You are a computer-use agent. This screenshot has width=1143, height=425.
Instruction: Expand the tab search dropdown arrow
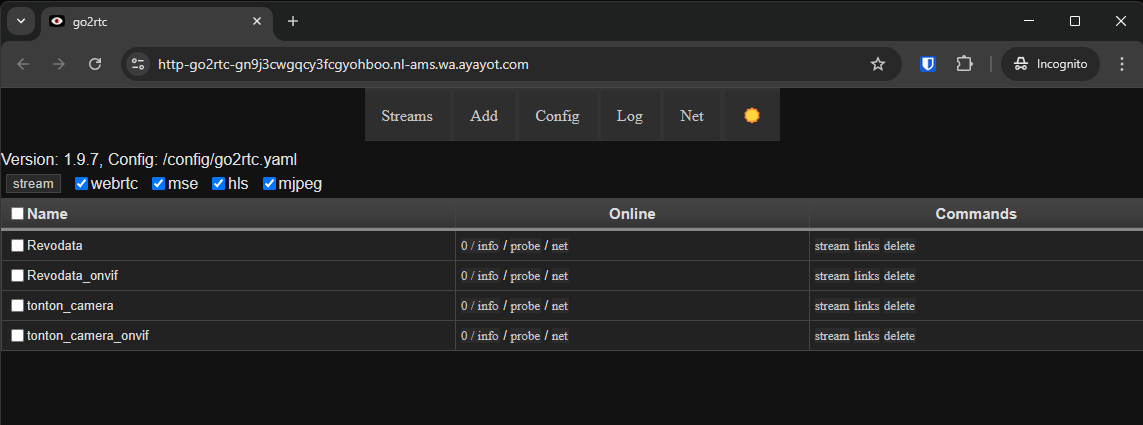point(20,21)
